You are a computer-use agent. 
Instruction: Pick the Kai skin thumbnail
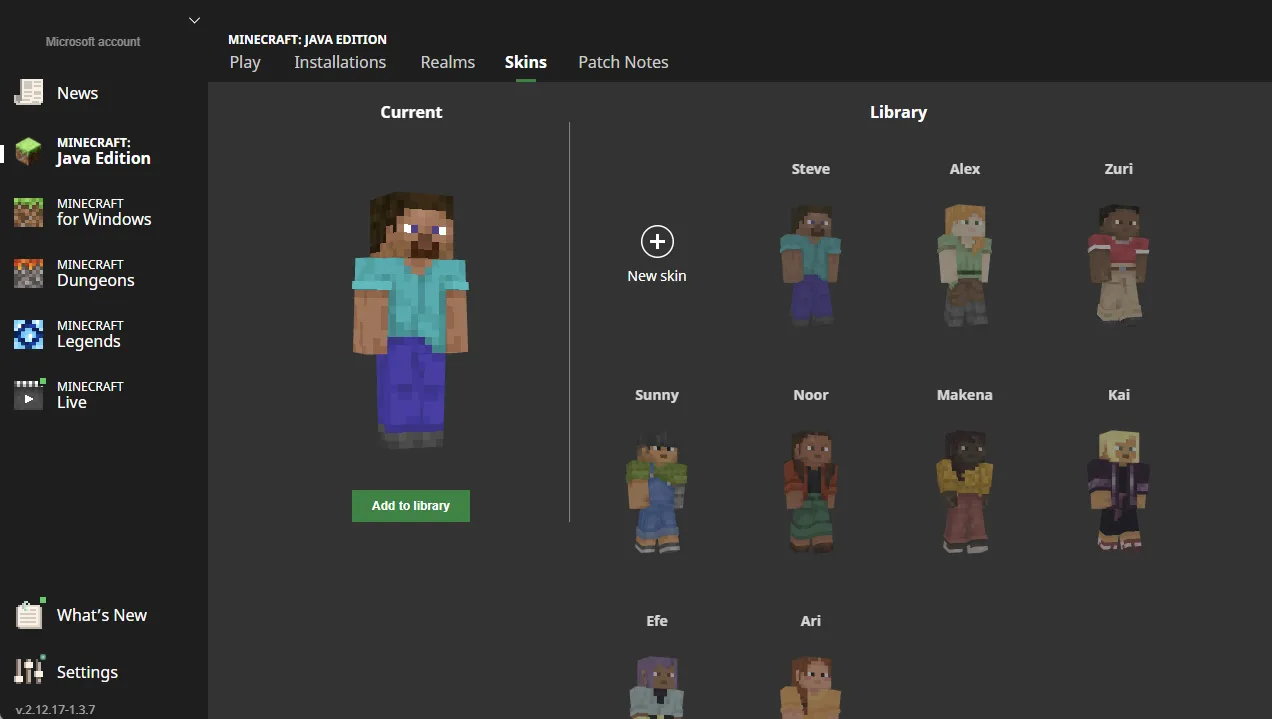[x=1119, y=491]
